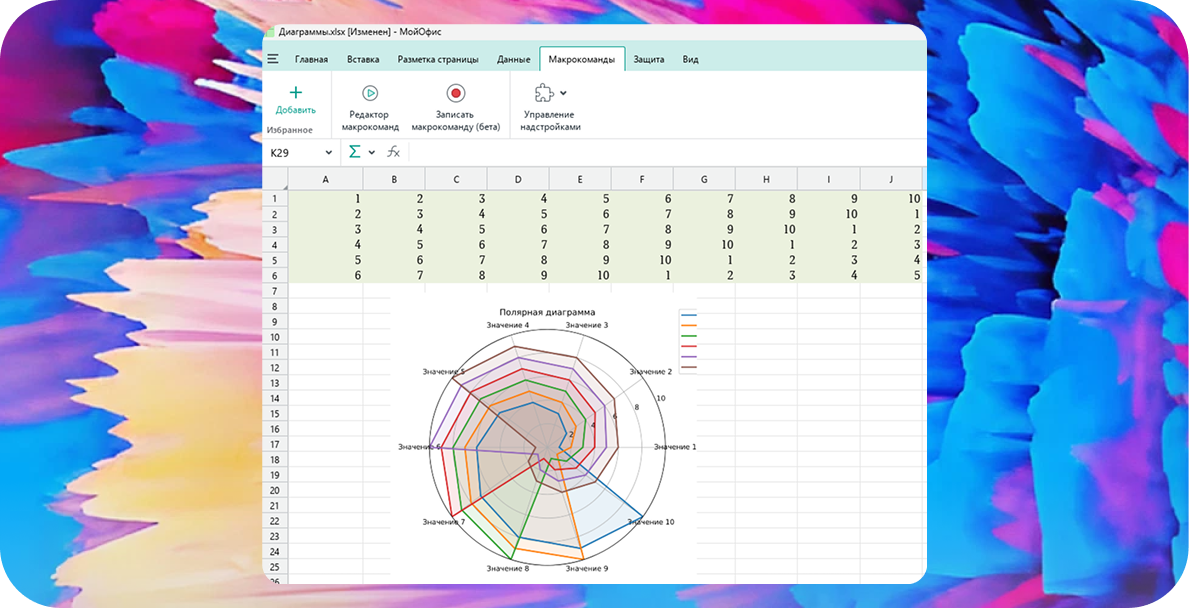Expand the K29 name box dropdown
The image size is (1189, 608).
click(328, 153)
